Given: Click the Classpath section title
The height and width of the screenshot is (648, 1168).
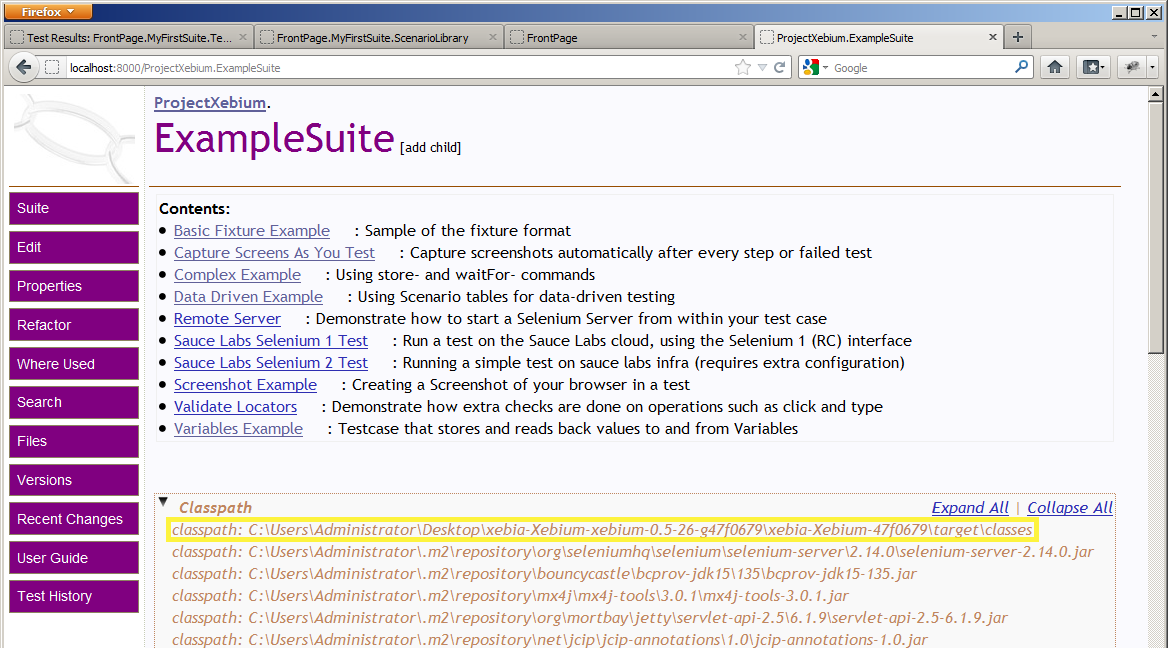Looking at the screenshot, I should pyautogui.click(x=215, y=508).
